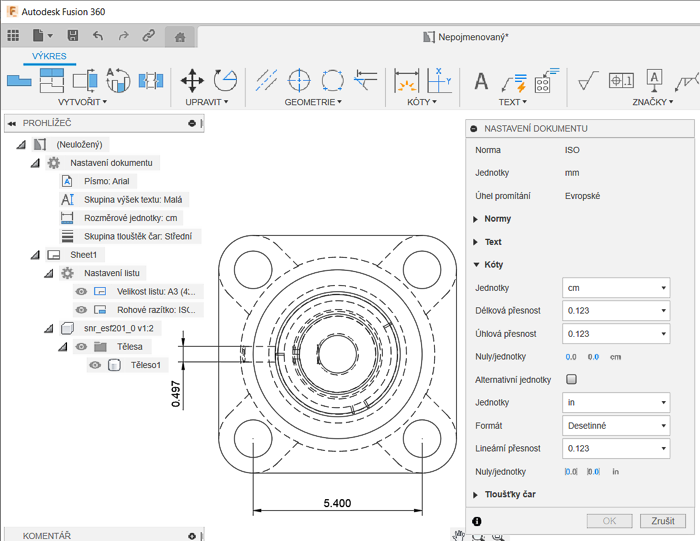Click the OK button
Screen dimensions: 700x541
[609, 521]
